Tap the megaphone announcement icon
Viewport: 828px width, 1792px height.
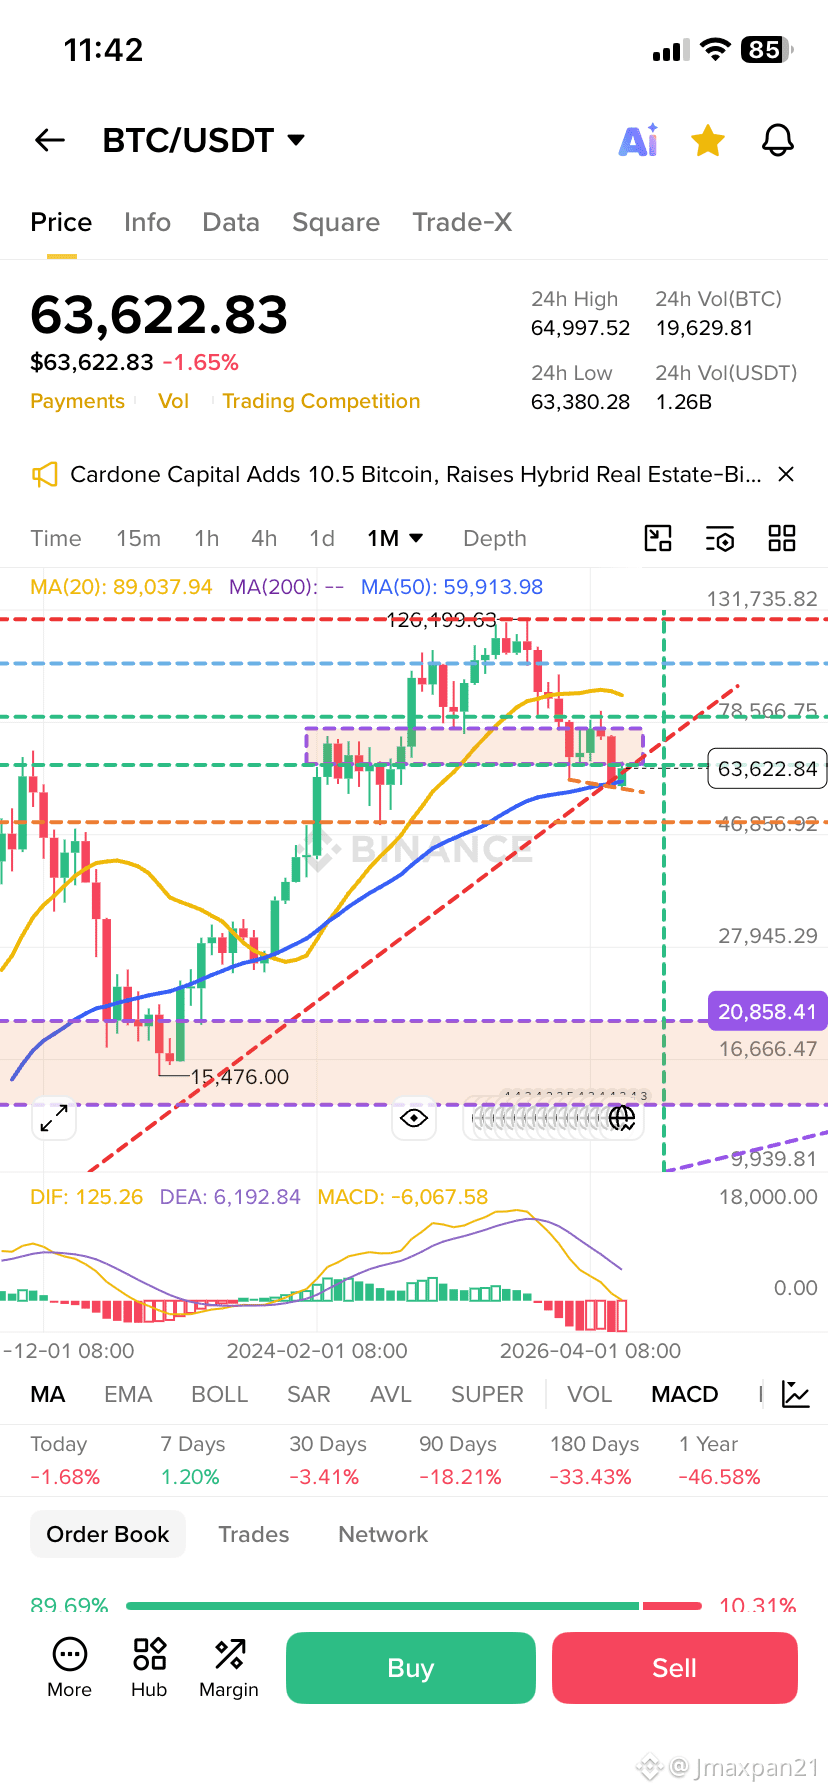click(x=45, y=474)
